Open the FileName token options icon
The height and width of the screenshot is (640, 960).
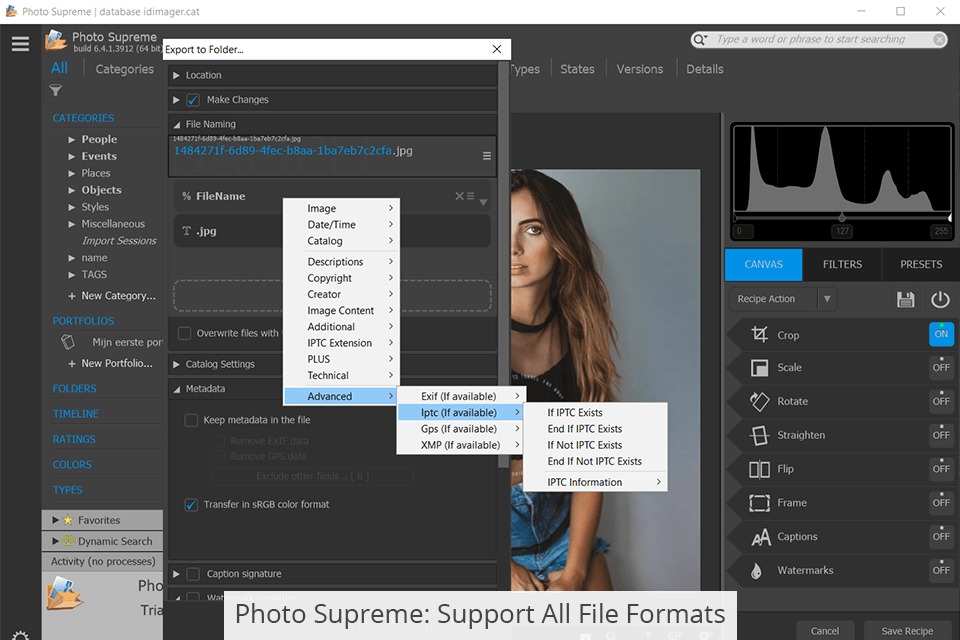point(470,196)
